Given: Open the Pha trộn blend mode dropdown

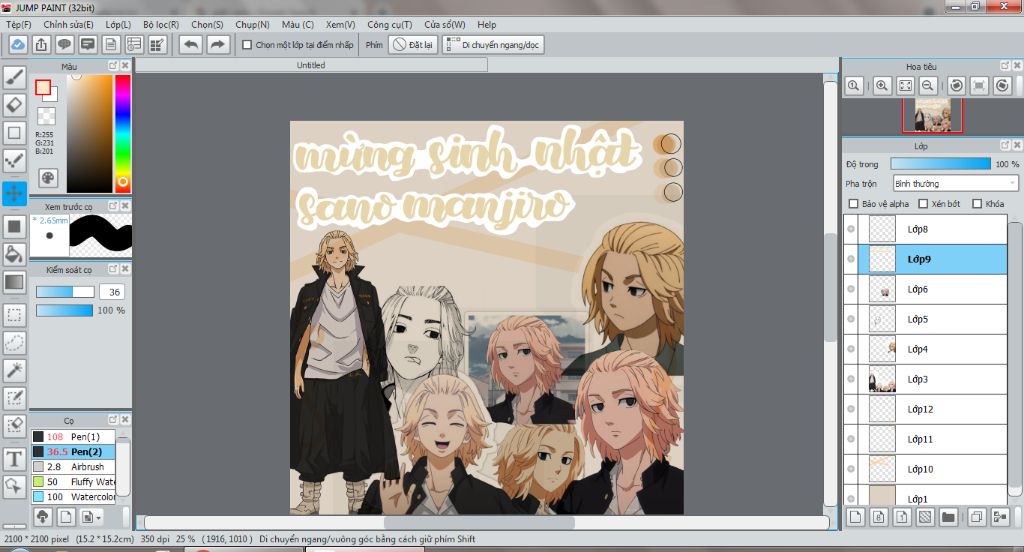Looking at the screenshot, I should point(955,184).
